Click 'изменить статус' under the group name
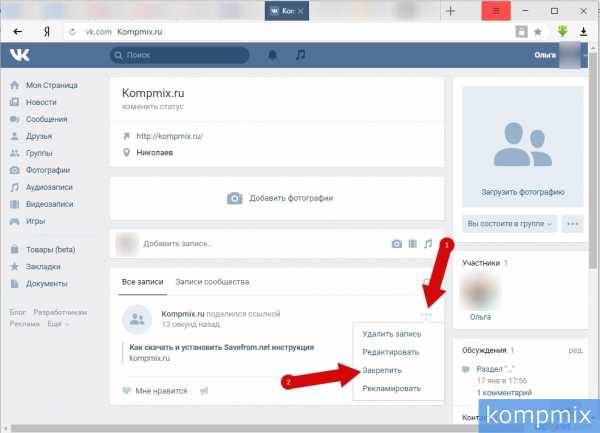600x433 pixels. coord(153,107)
